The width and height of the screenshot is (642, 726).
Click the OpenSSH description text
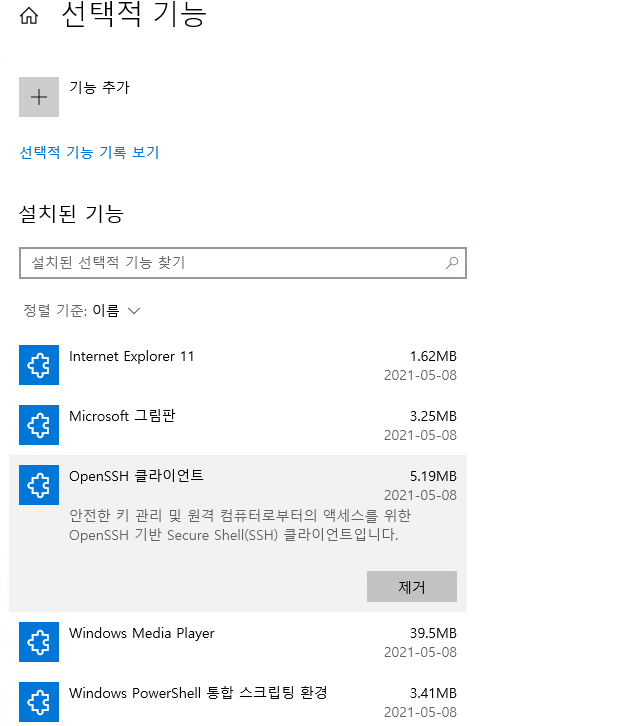(240, 525)
